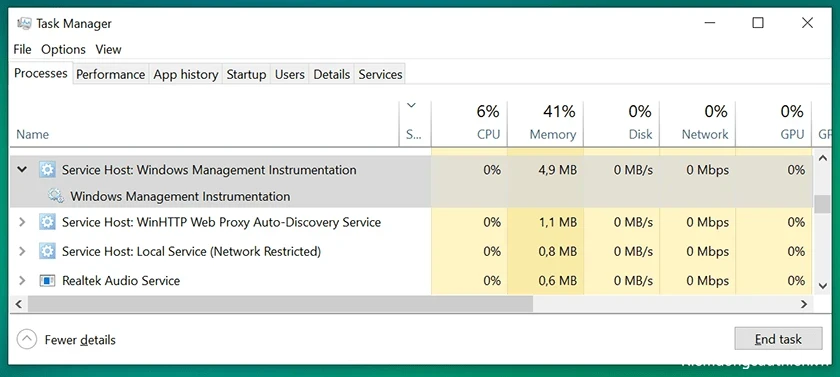Image resolution: width=840 pixels, height=377 pixels.
Task: Sort by the Disk column header
Action: point(621,123)
